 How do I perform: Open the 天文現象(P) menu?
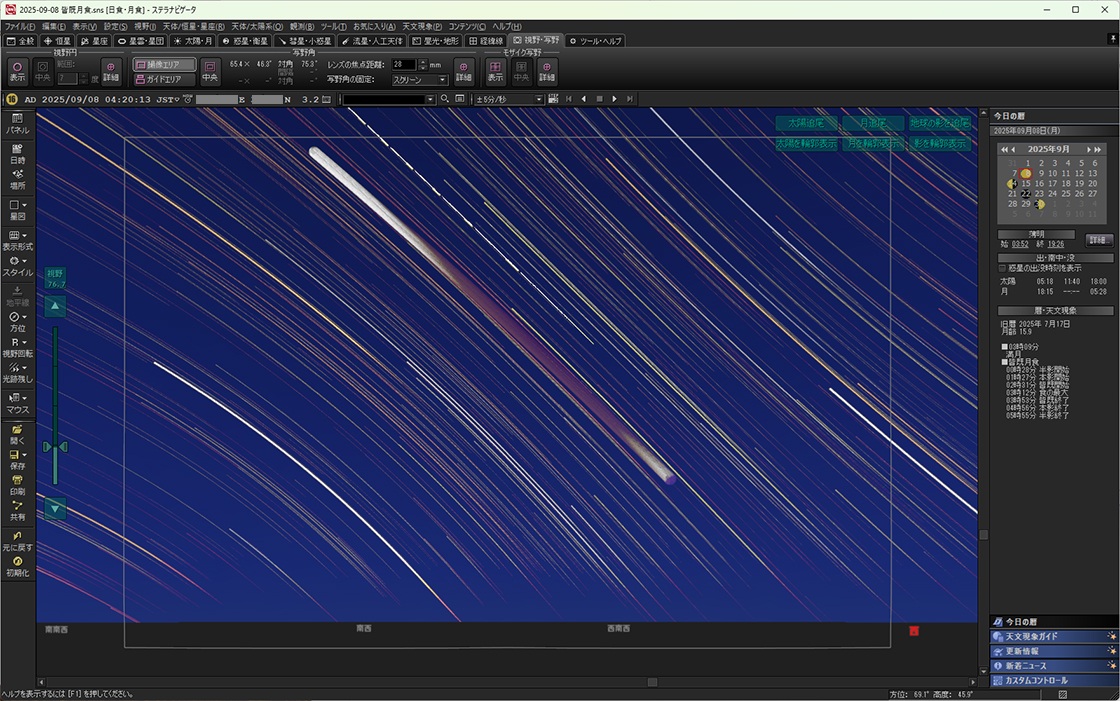(421, 26)
